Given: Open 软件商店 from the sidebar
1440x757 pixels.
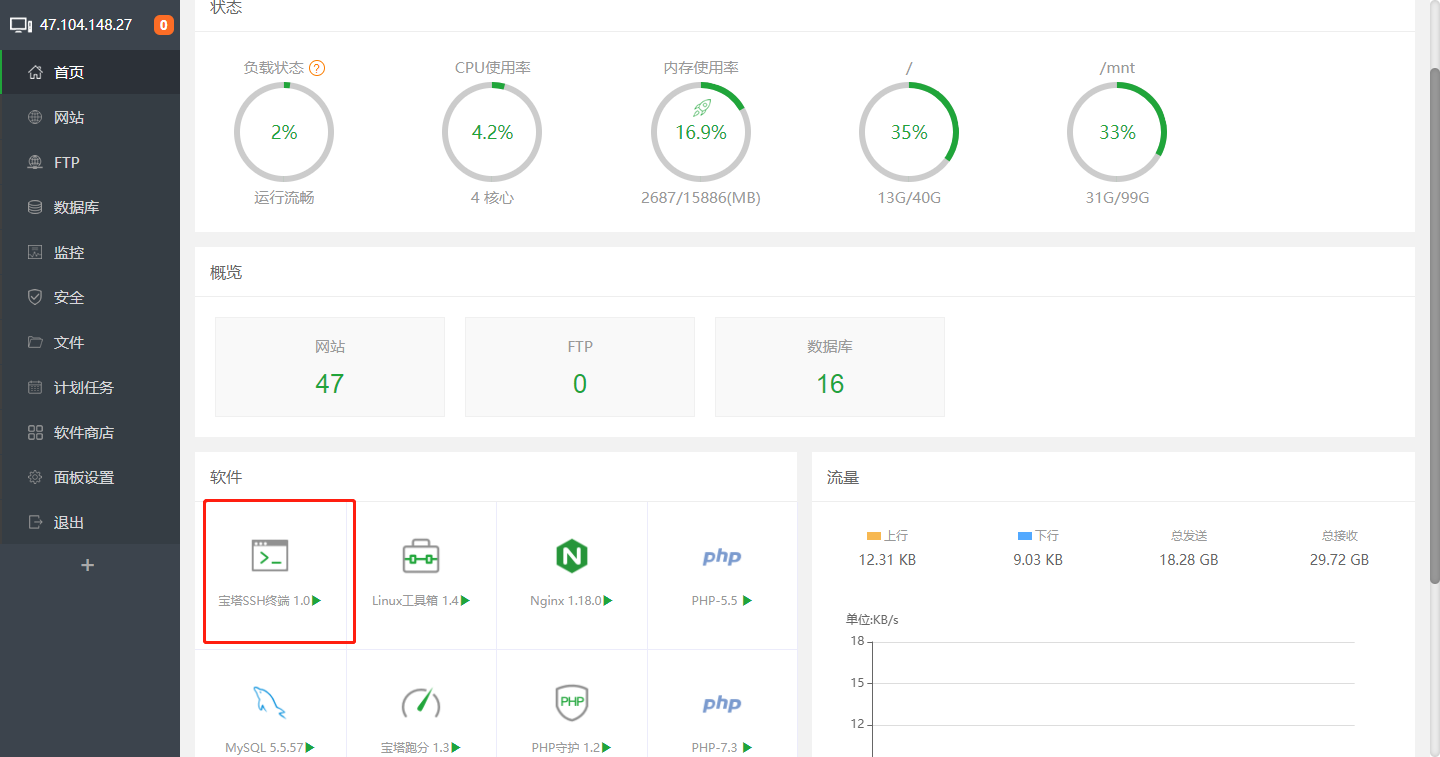Looking at the screenshot, I should (84, 433).
